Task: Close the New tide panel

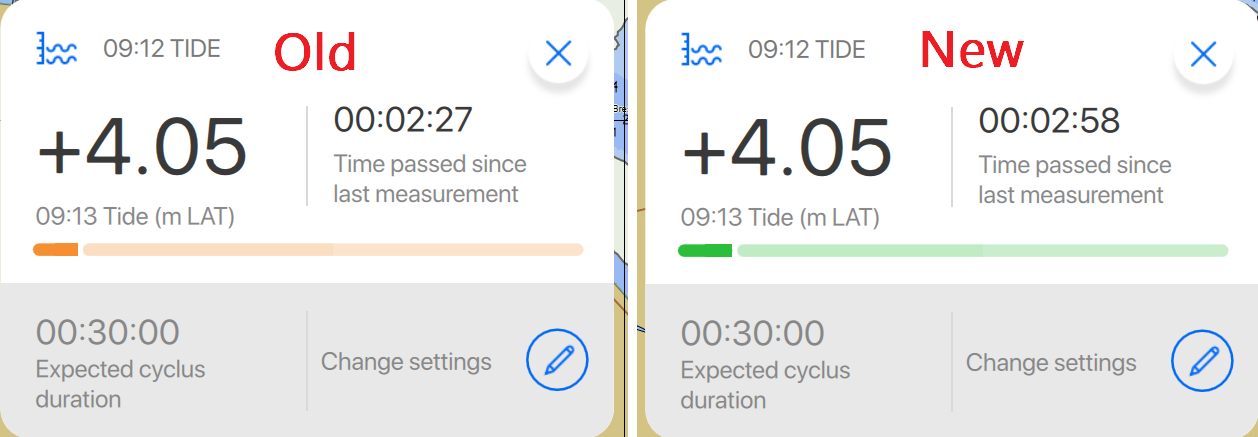Action: pyautogui.click(x=1203, y=54)
